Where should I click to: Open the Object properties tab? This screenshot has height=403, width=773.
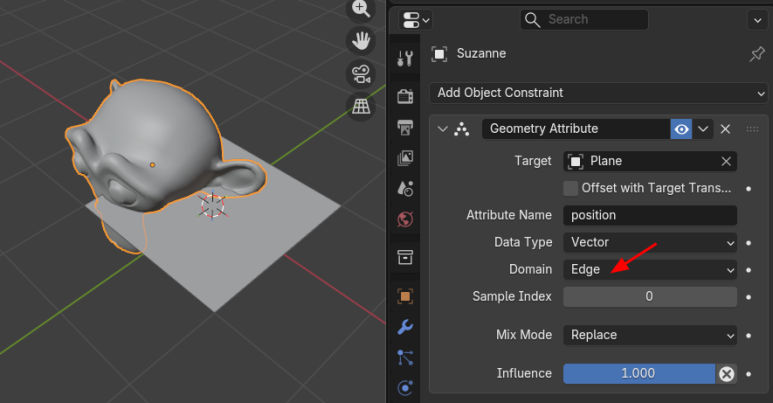[x=405, y=296]
